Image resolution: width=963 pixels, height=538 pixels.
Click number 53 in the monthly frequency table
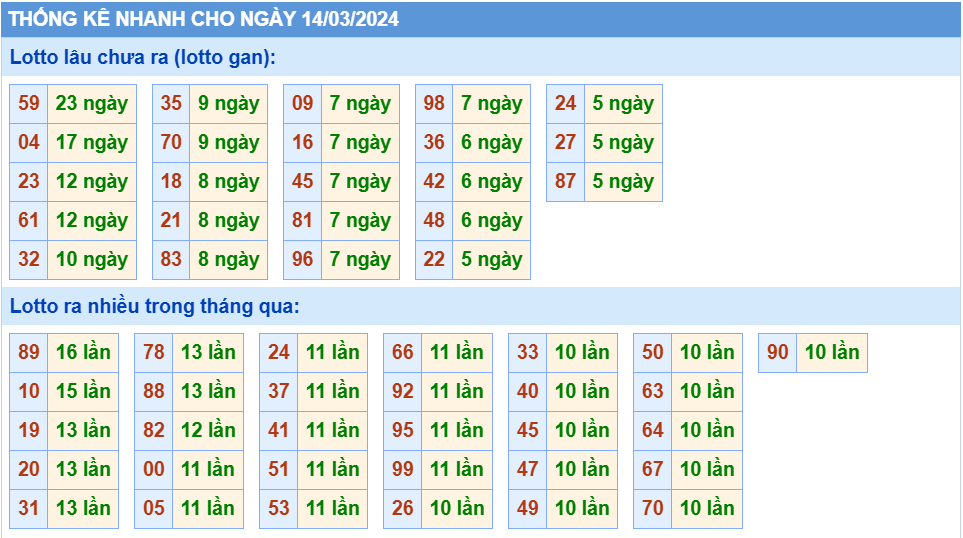(x=279, y=509)
